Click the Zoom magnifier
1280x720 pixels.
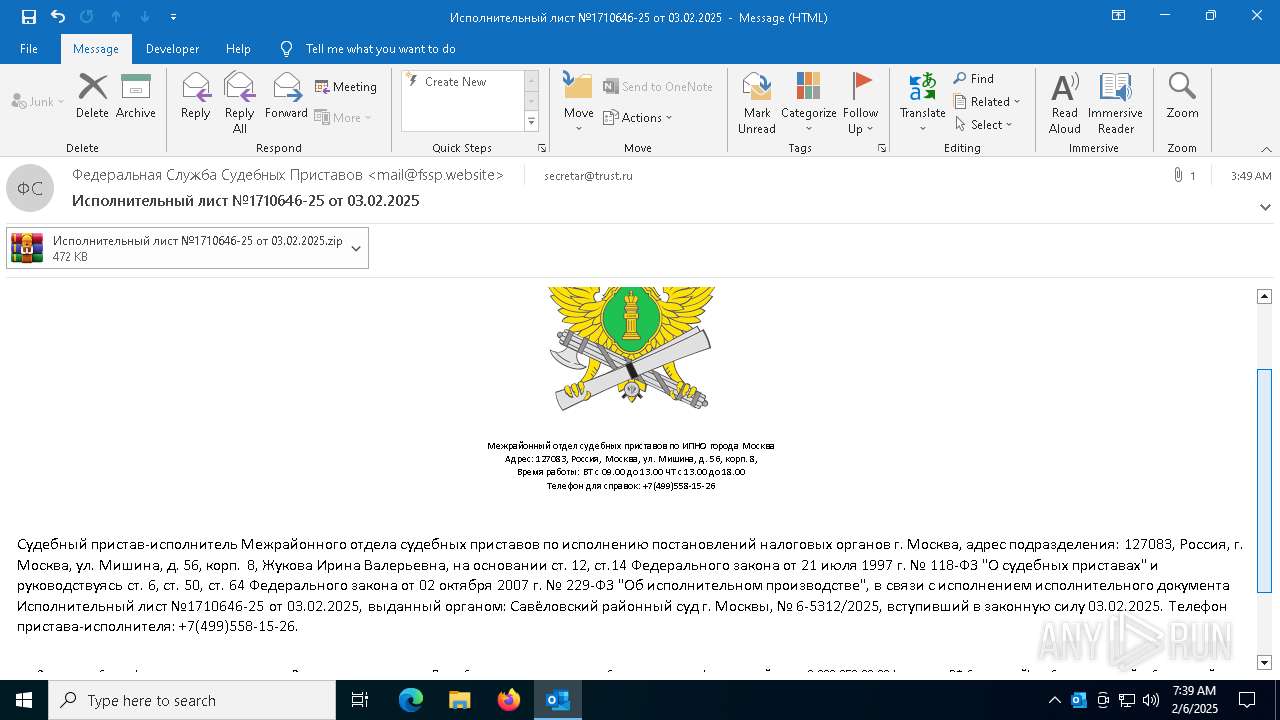click(1182, 97)
